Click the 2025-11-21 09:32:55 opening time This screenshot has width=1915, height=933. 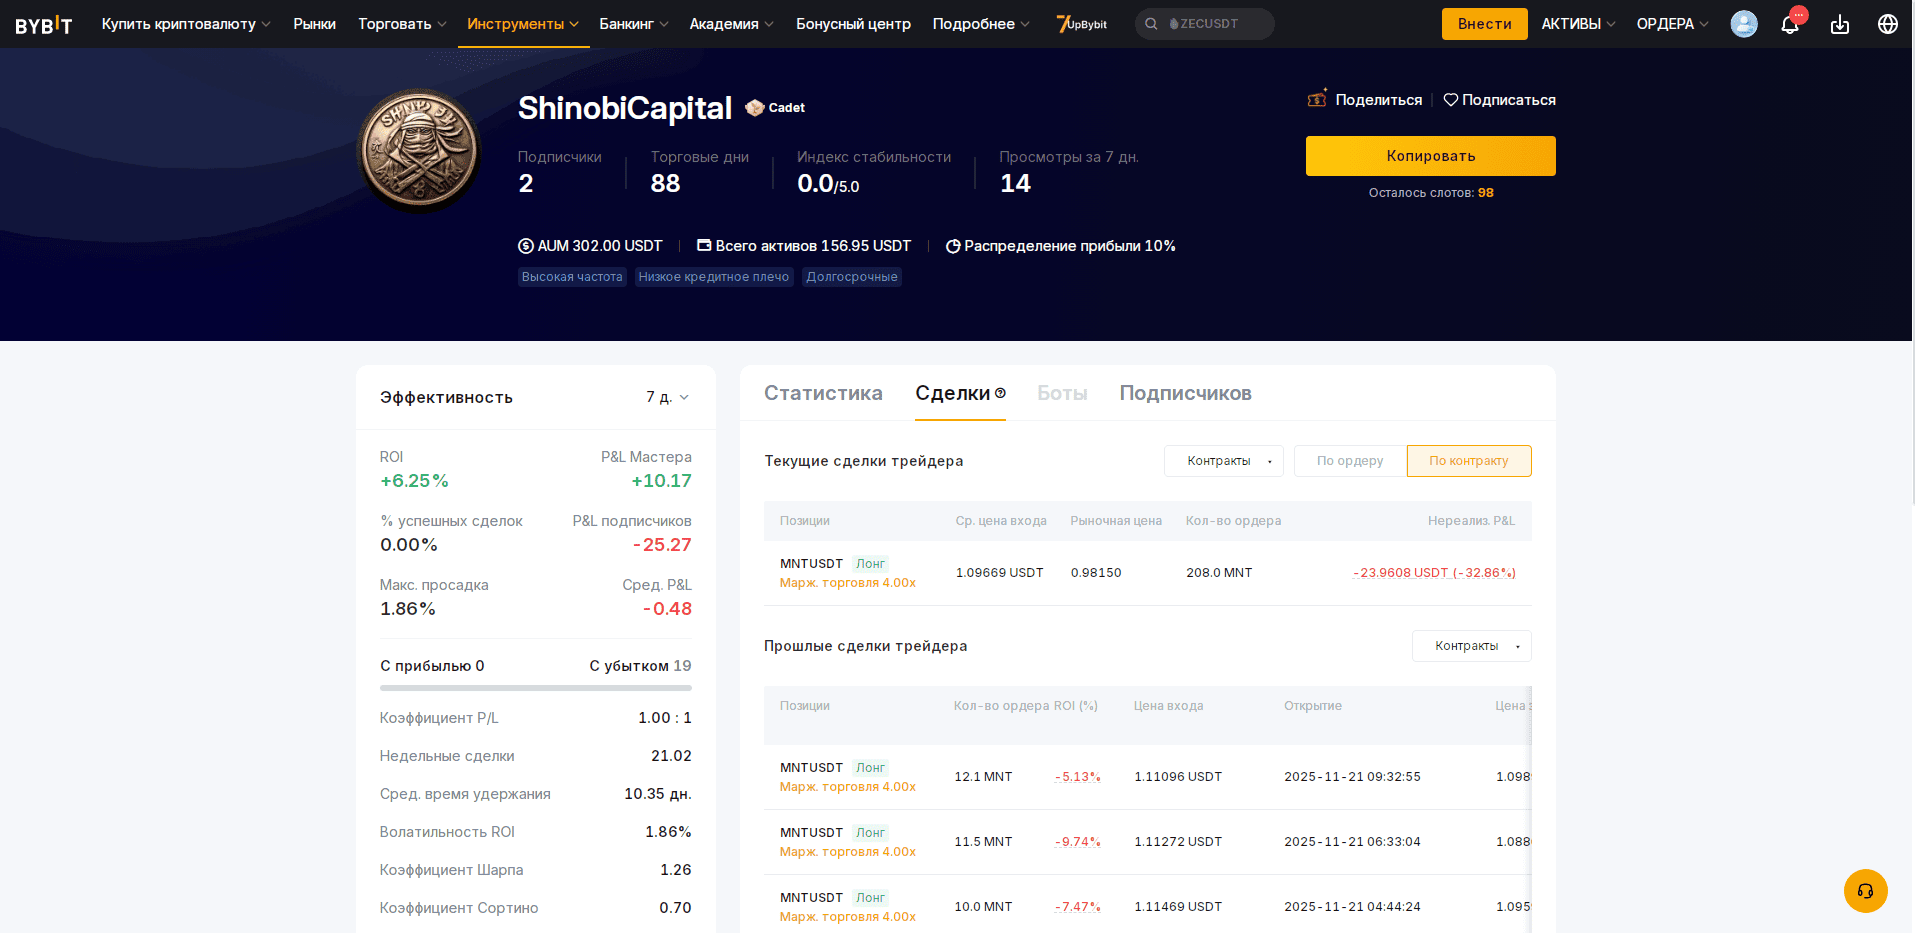coord(1352,777)
